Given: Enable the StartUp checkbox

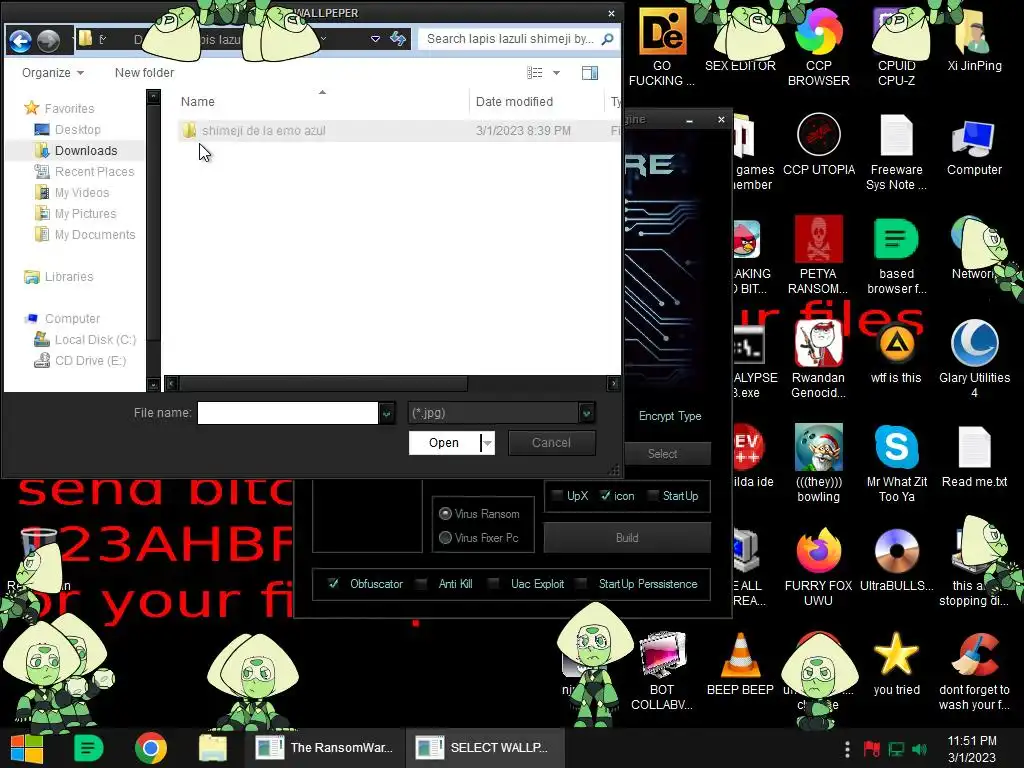Looking at the screenshot, I should [652, 496].
